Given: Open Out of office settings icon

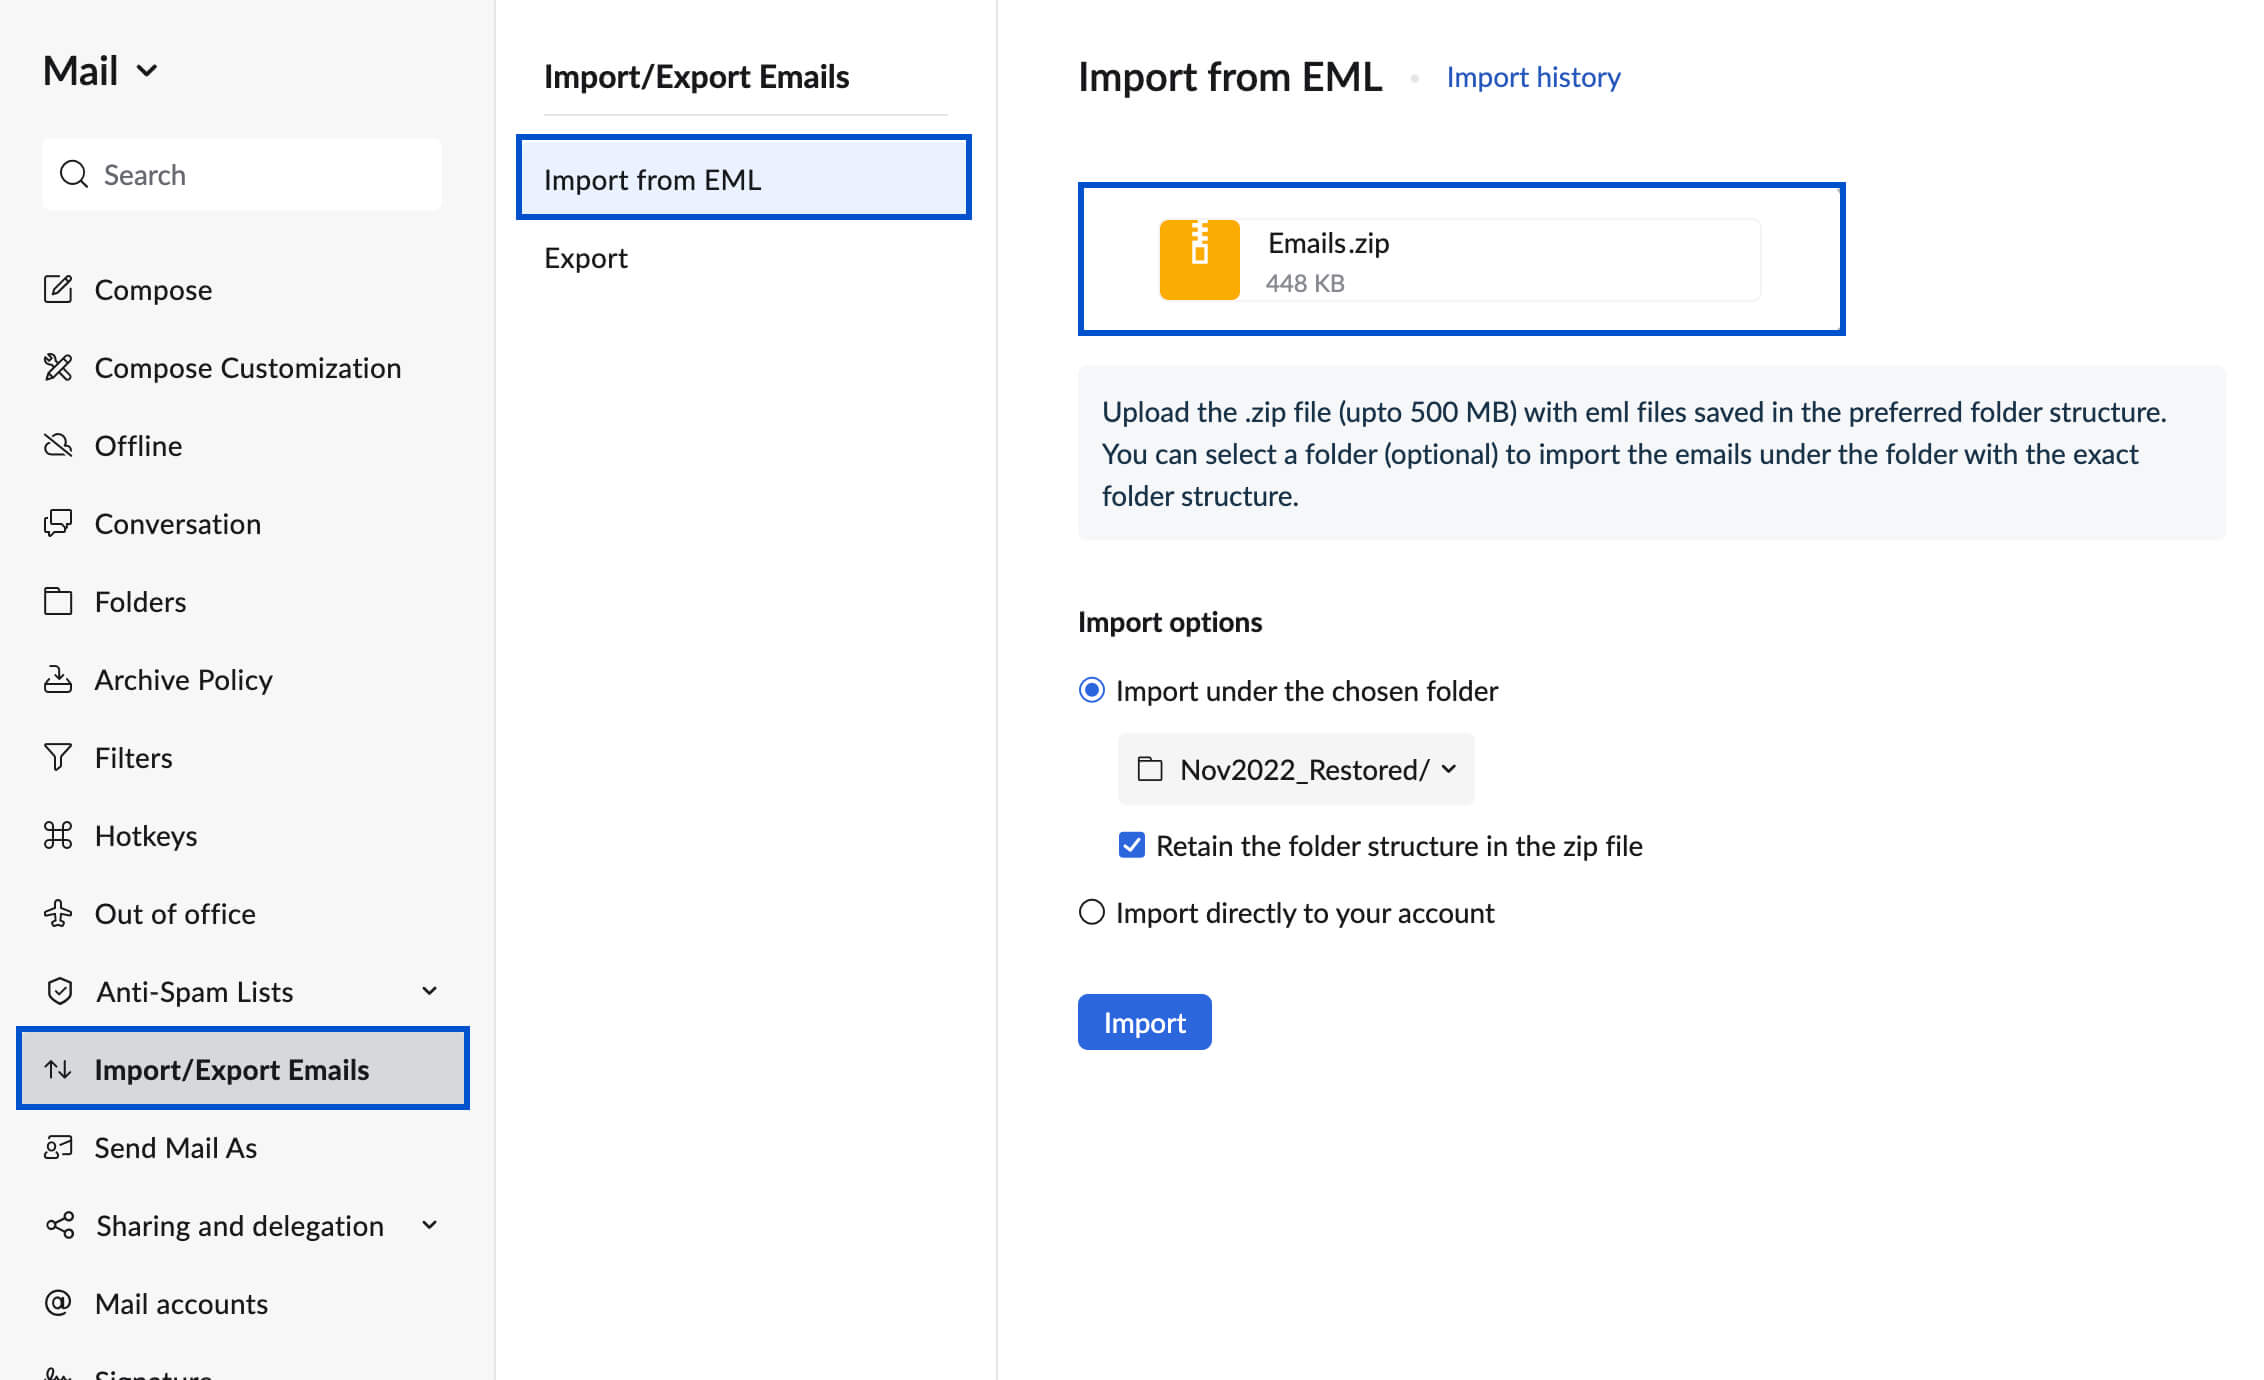Looking at the screenshot, I should click(x=58, y=911).
